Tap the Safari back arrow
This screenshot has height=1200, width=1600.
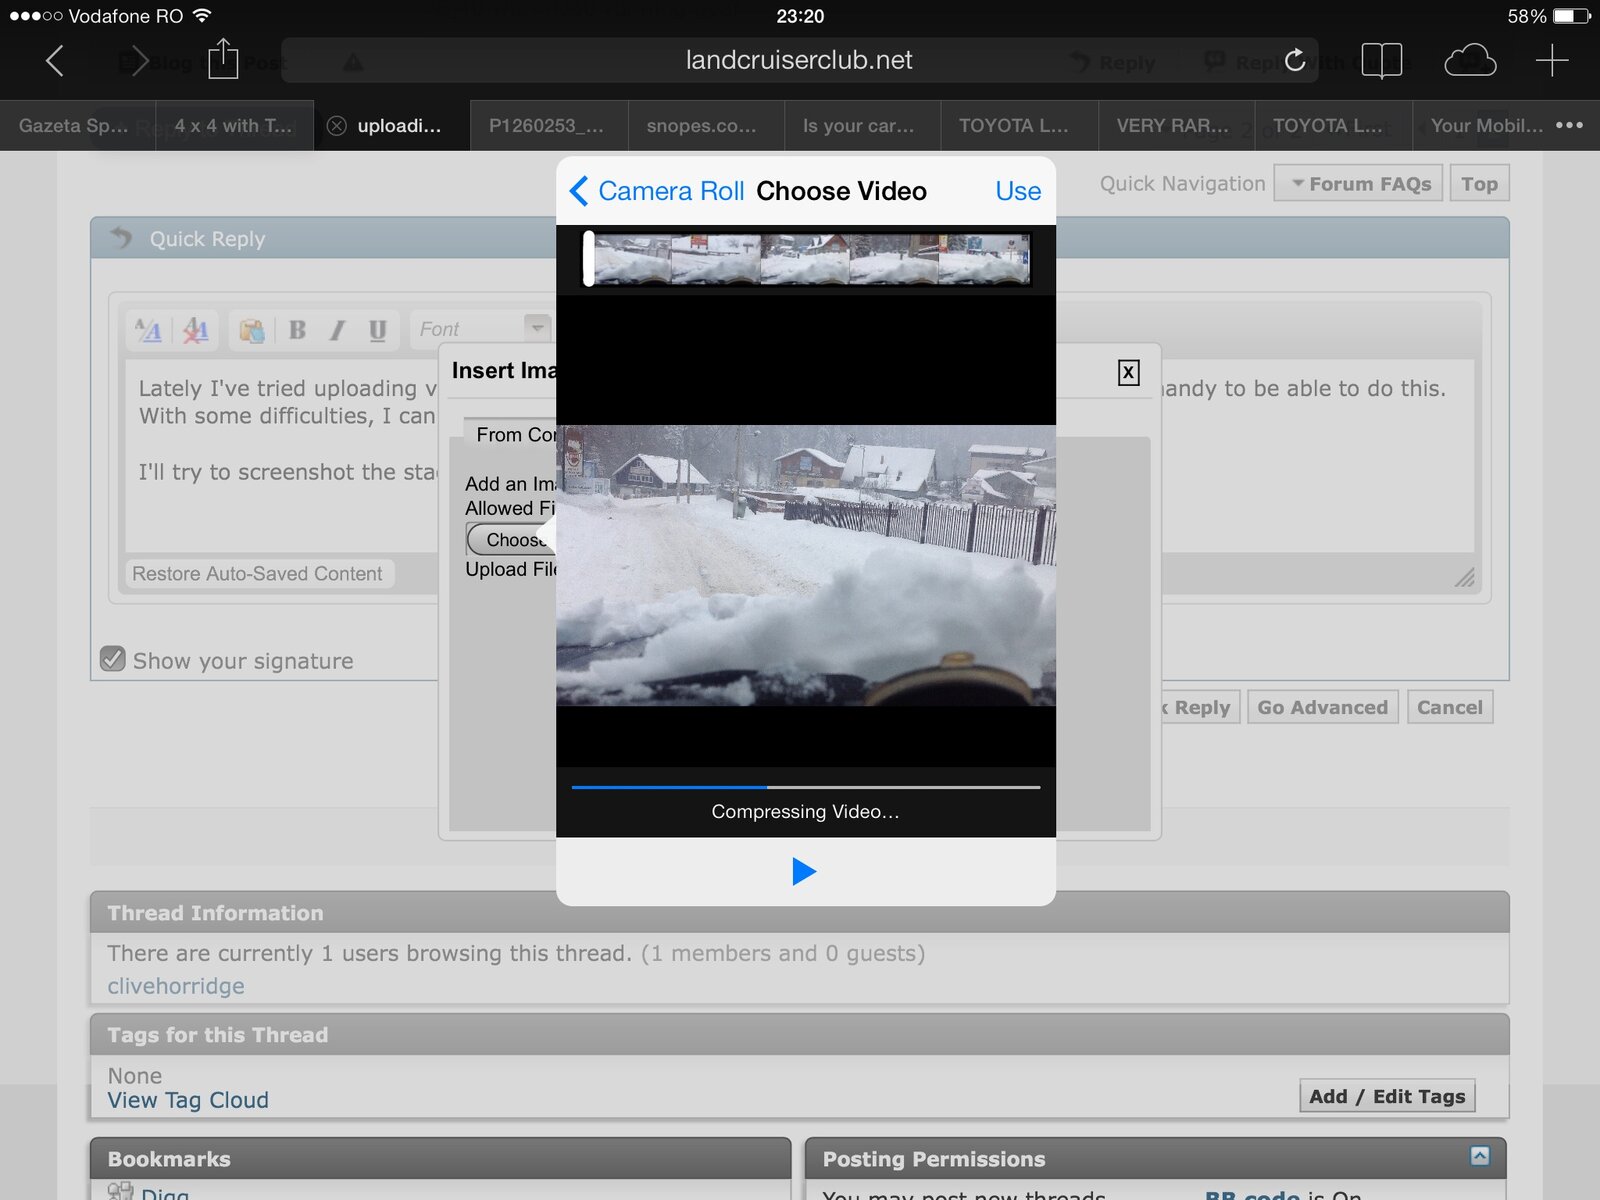click(55, 61)
